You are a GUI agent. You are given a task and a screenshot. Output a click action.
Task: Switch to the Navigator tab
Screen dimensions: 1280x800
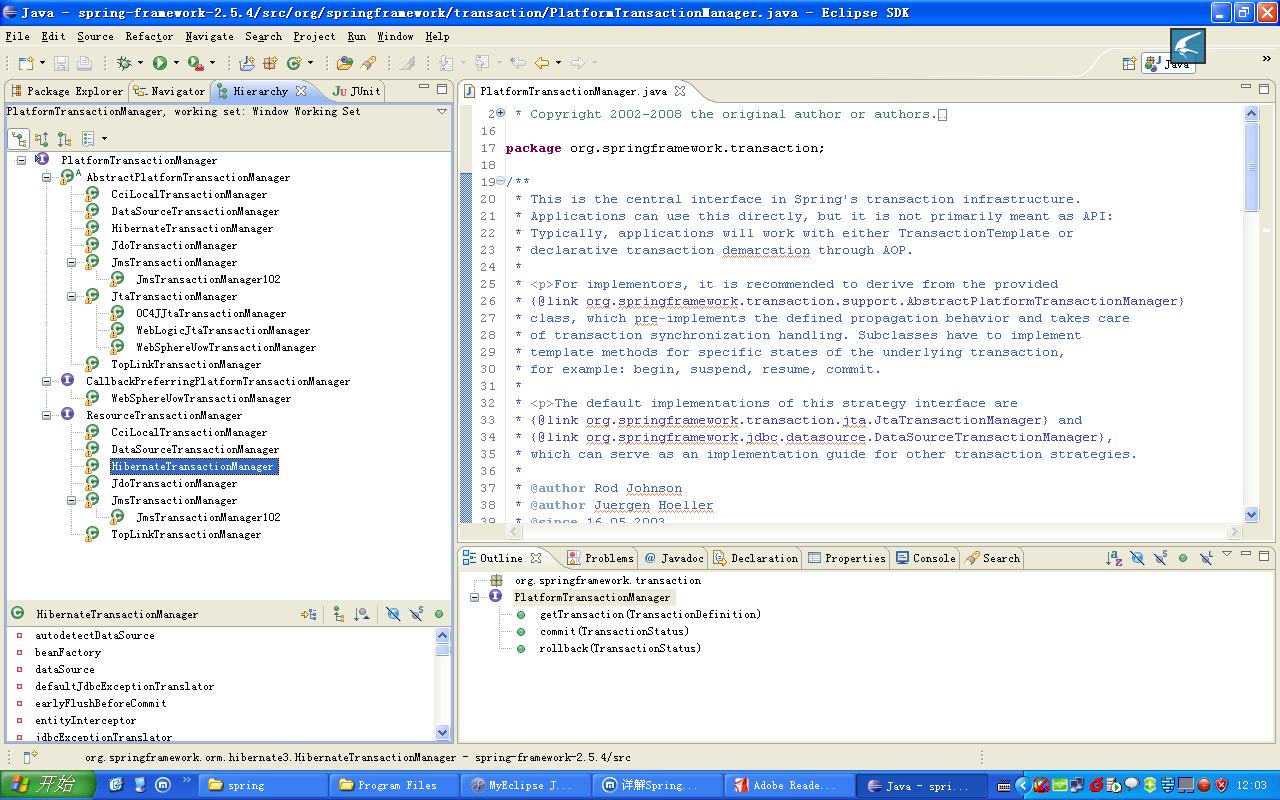click(170, 91)
